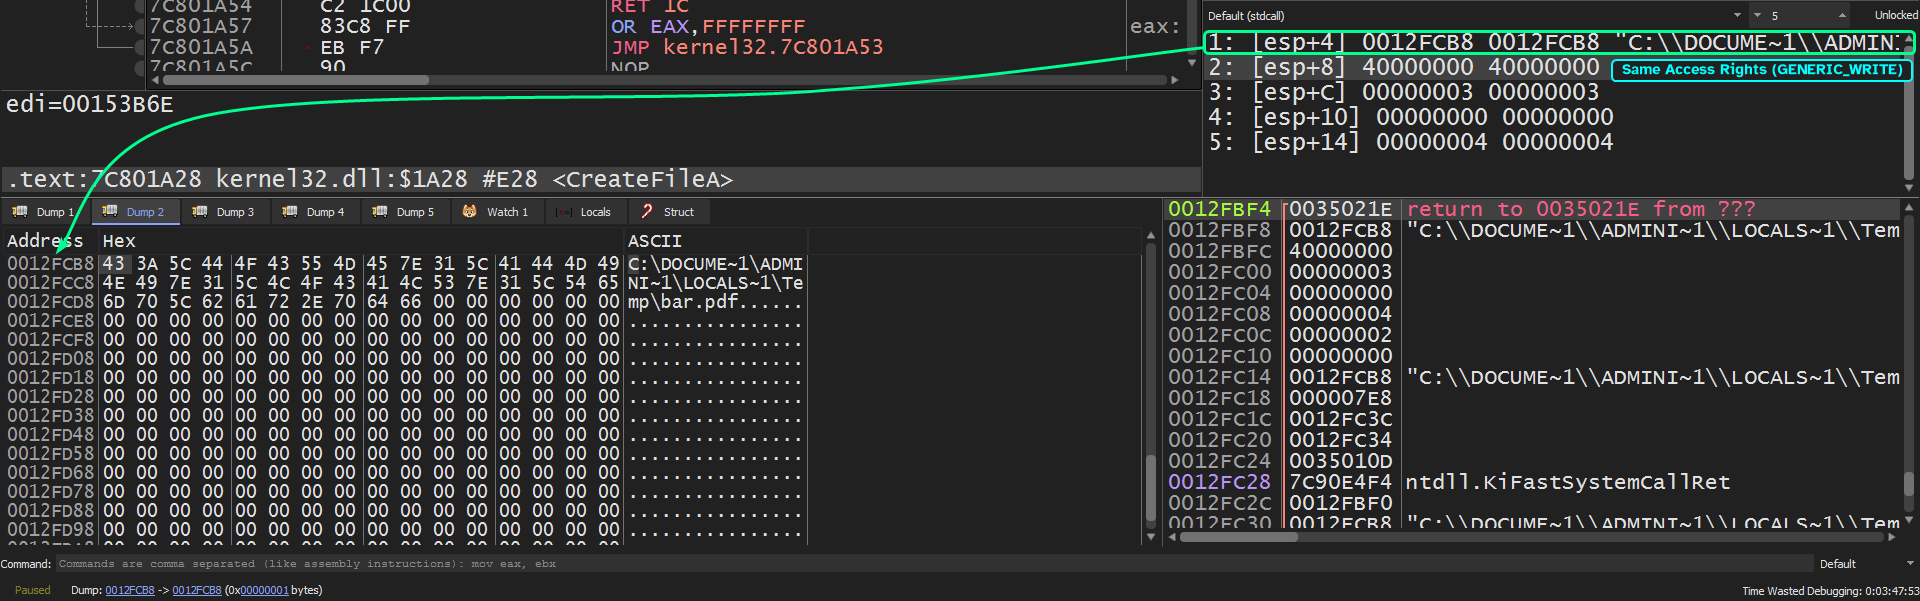Follow the first 0012FCB8 dump address link
1920x601 pixels.
[x=129, y=590]
